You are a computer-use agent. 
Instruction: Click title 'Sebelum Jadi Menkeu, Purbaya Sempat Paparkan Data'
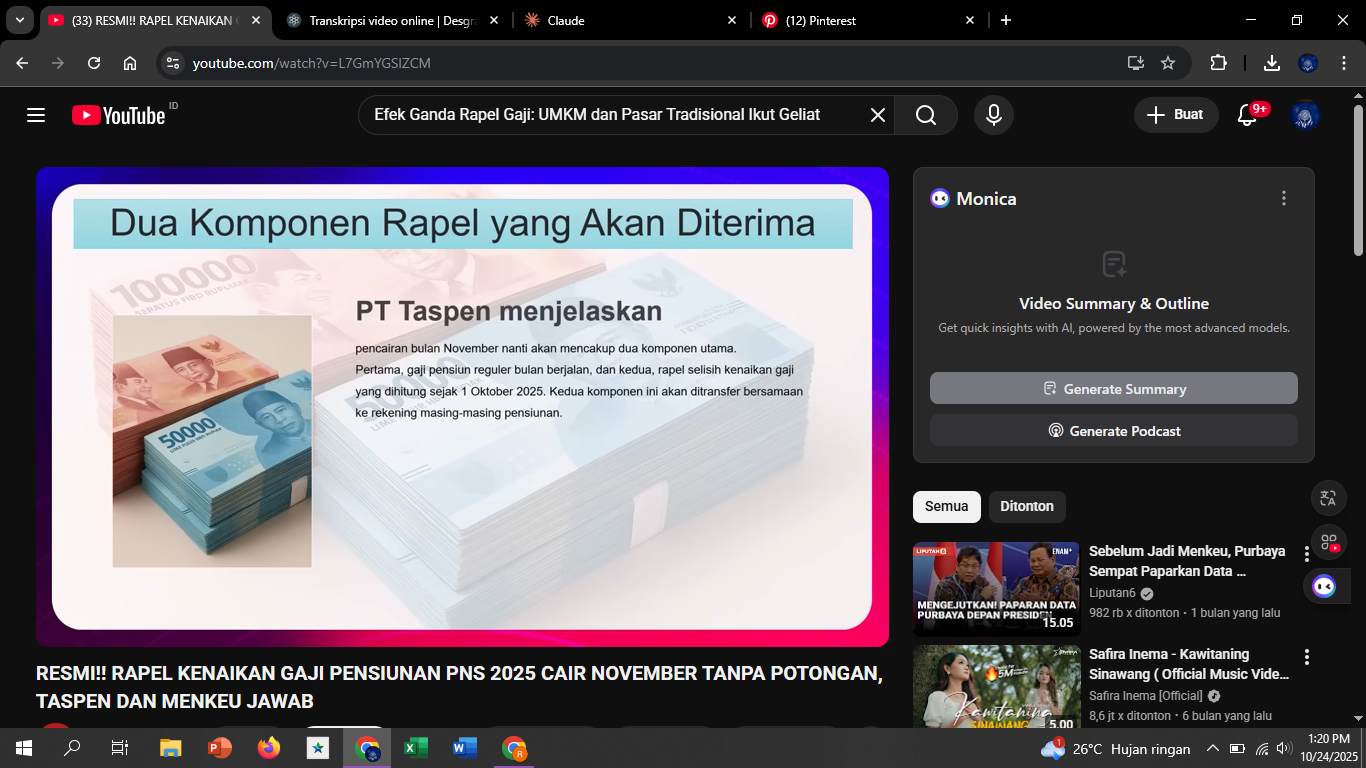point(1187,561)
